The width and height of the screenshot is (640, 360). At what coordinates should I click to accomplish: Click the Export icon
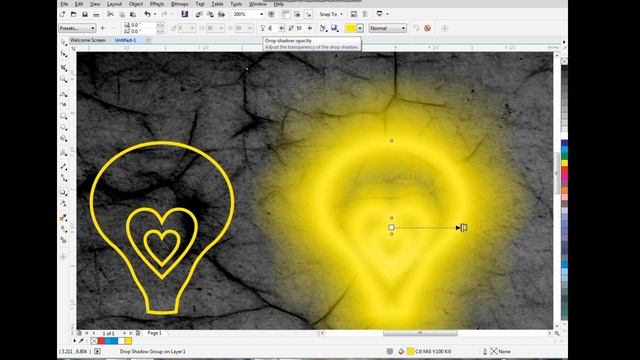click(211, 14)
